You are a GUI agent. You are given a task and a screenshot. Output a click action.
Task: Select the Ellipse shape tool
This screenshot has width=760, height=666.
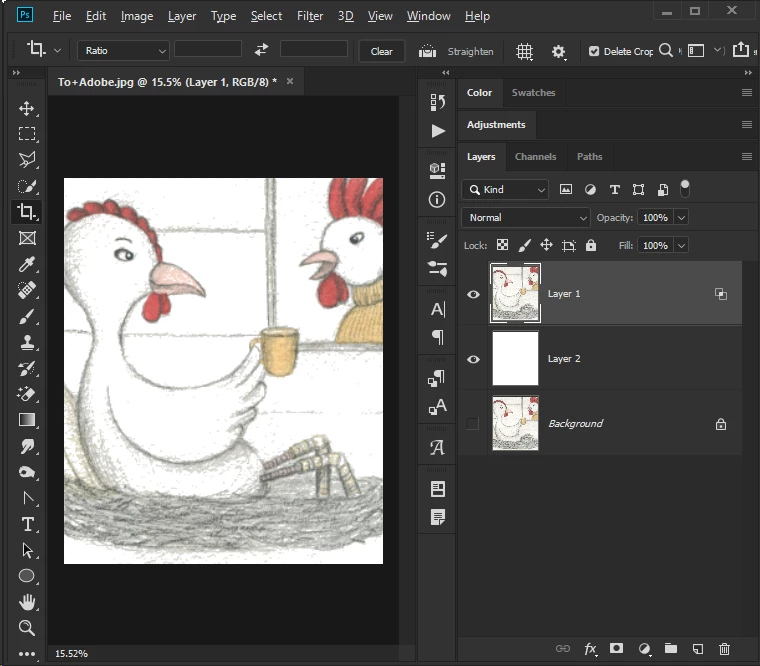click(27, 576)
